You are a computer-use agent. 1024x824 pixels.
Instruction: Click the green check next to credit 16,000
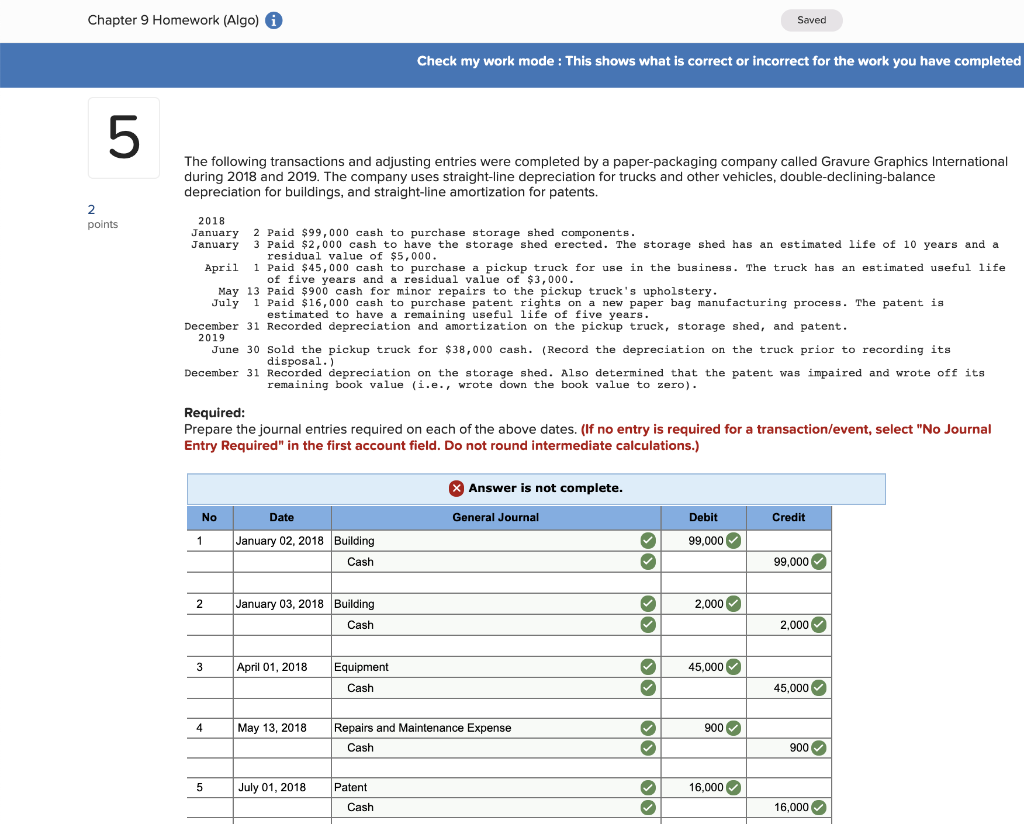pyautogui.click(x=819, y=808)
